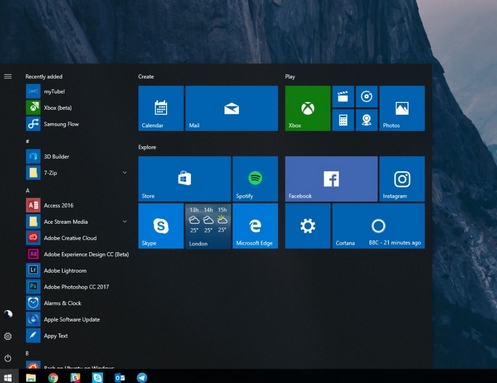
Task: Expand the Start hamburger menu
Action: click(x=8, y=77)
